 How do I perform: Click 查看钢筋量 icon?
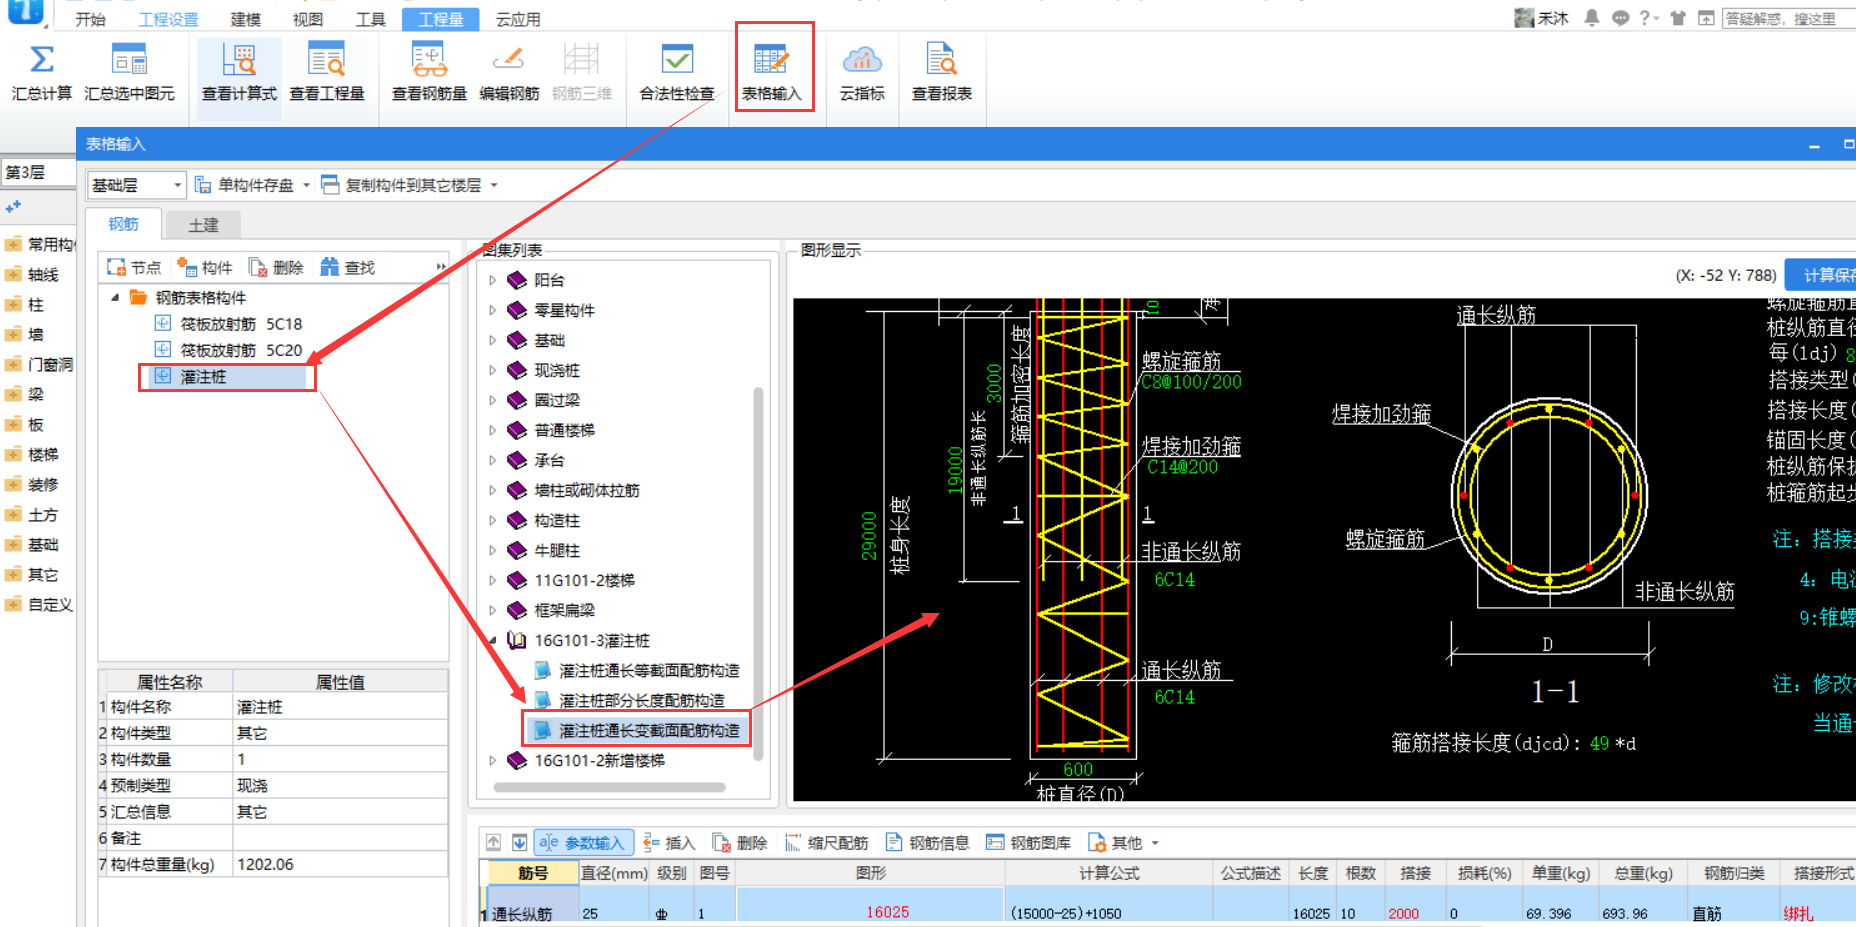pos(429,60)
